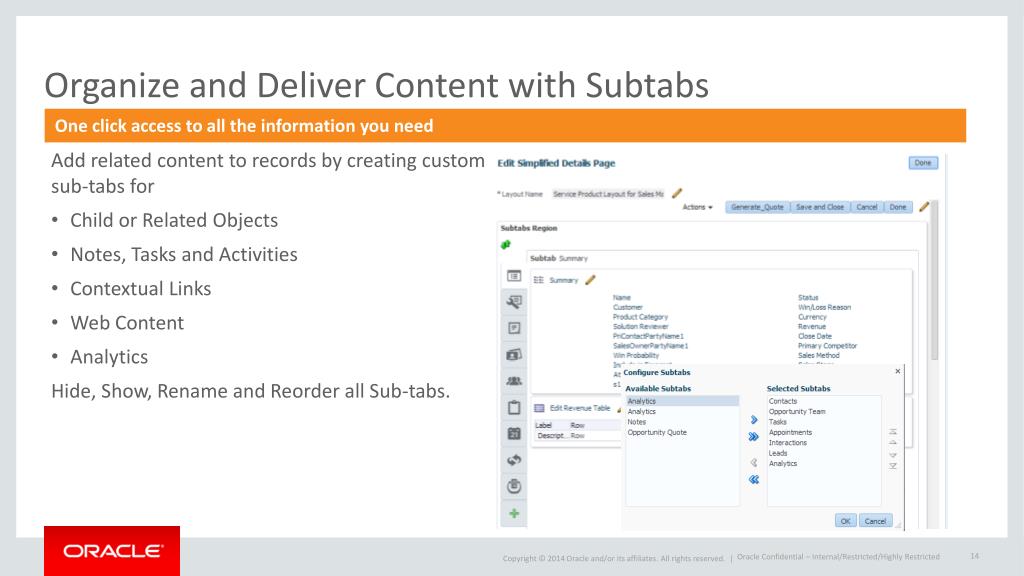Move selected subtab up one position

(x=893, y=443)
